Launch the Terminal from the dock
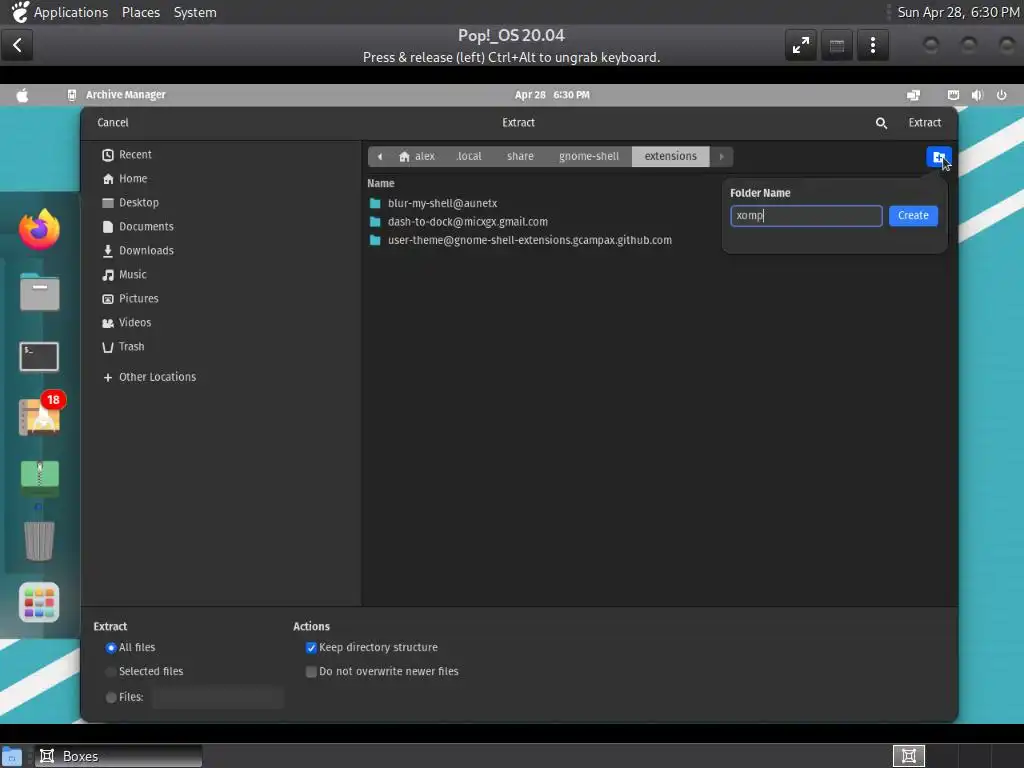This screenshot has height=768, width=1024. pyautogui.click(x=39, y=356)
